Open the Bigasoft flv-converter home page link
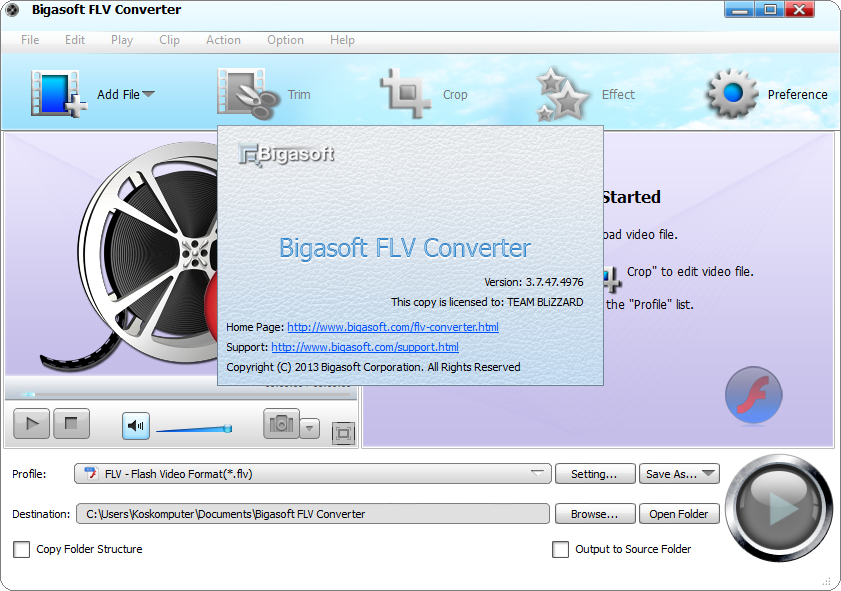The image size is (841, 591). pos(393,327)
